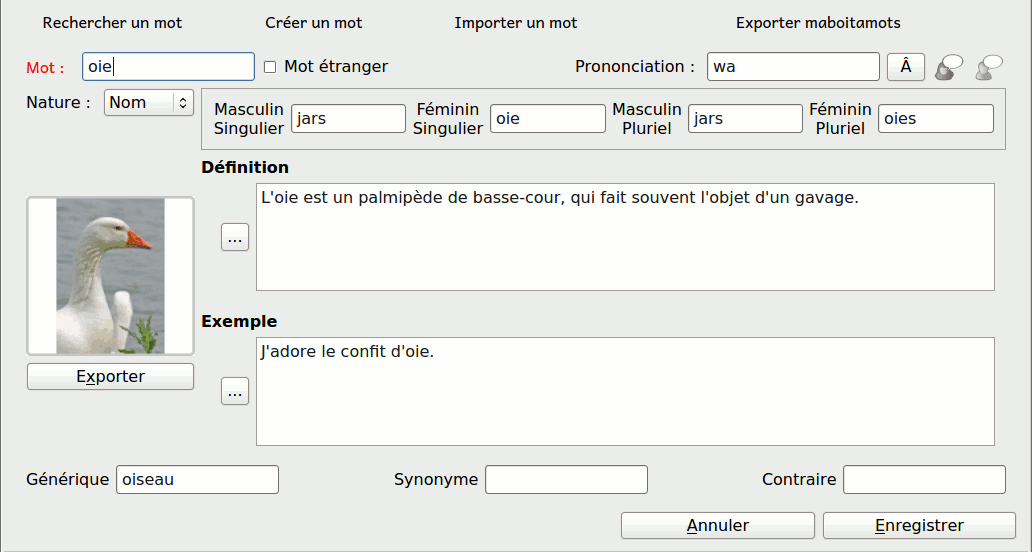This screenshot has width=1032, height=552.
Task: Click the Exporter button under the goose image
Action: [x=110, y=377]
